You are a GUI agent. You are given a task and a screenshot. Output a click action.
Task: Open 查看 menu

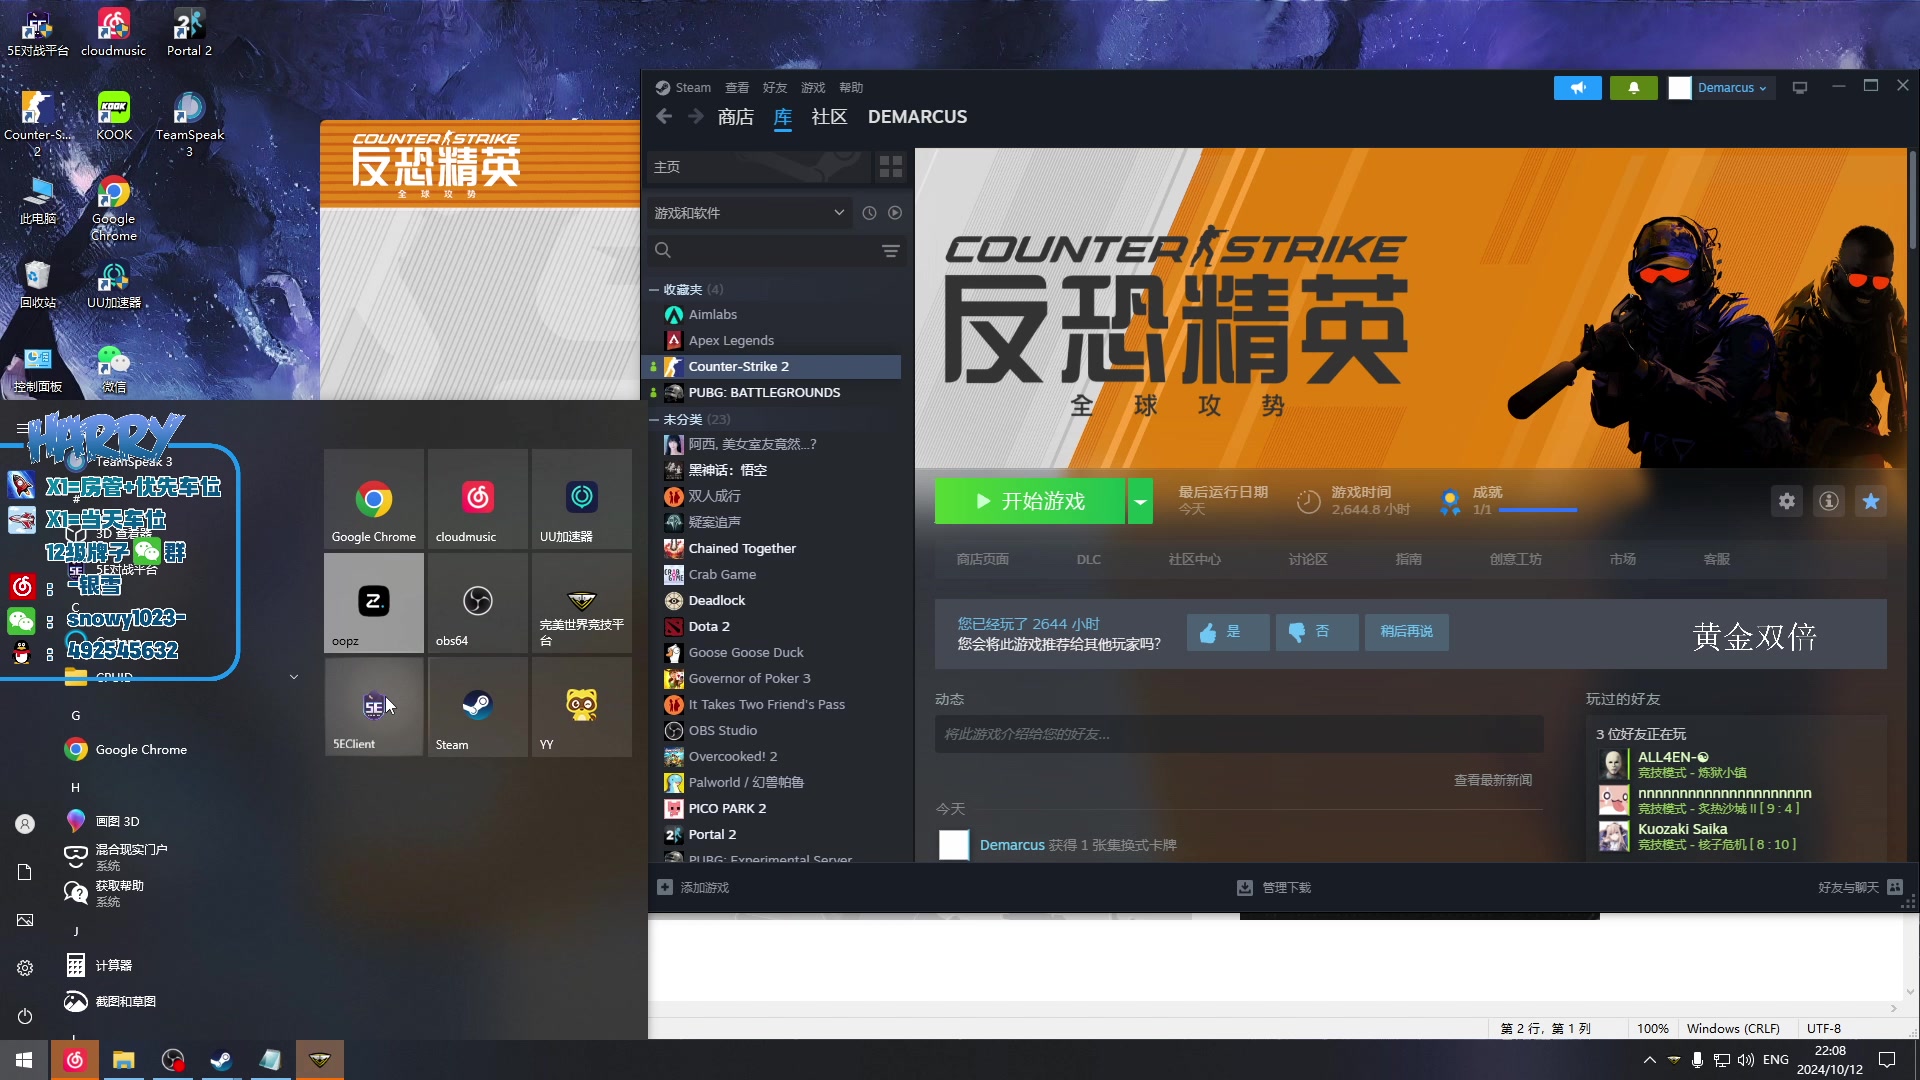click(737, 88)
